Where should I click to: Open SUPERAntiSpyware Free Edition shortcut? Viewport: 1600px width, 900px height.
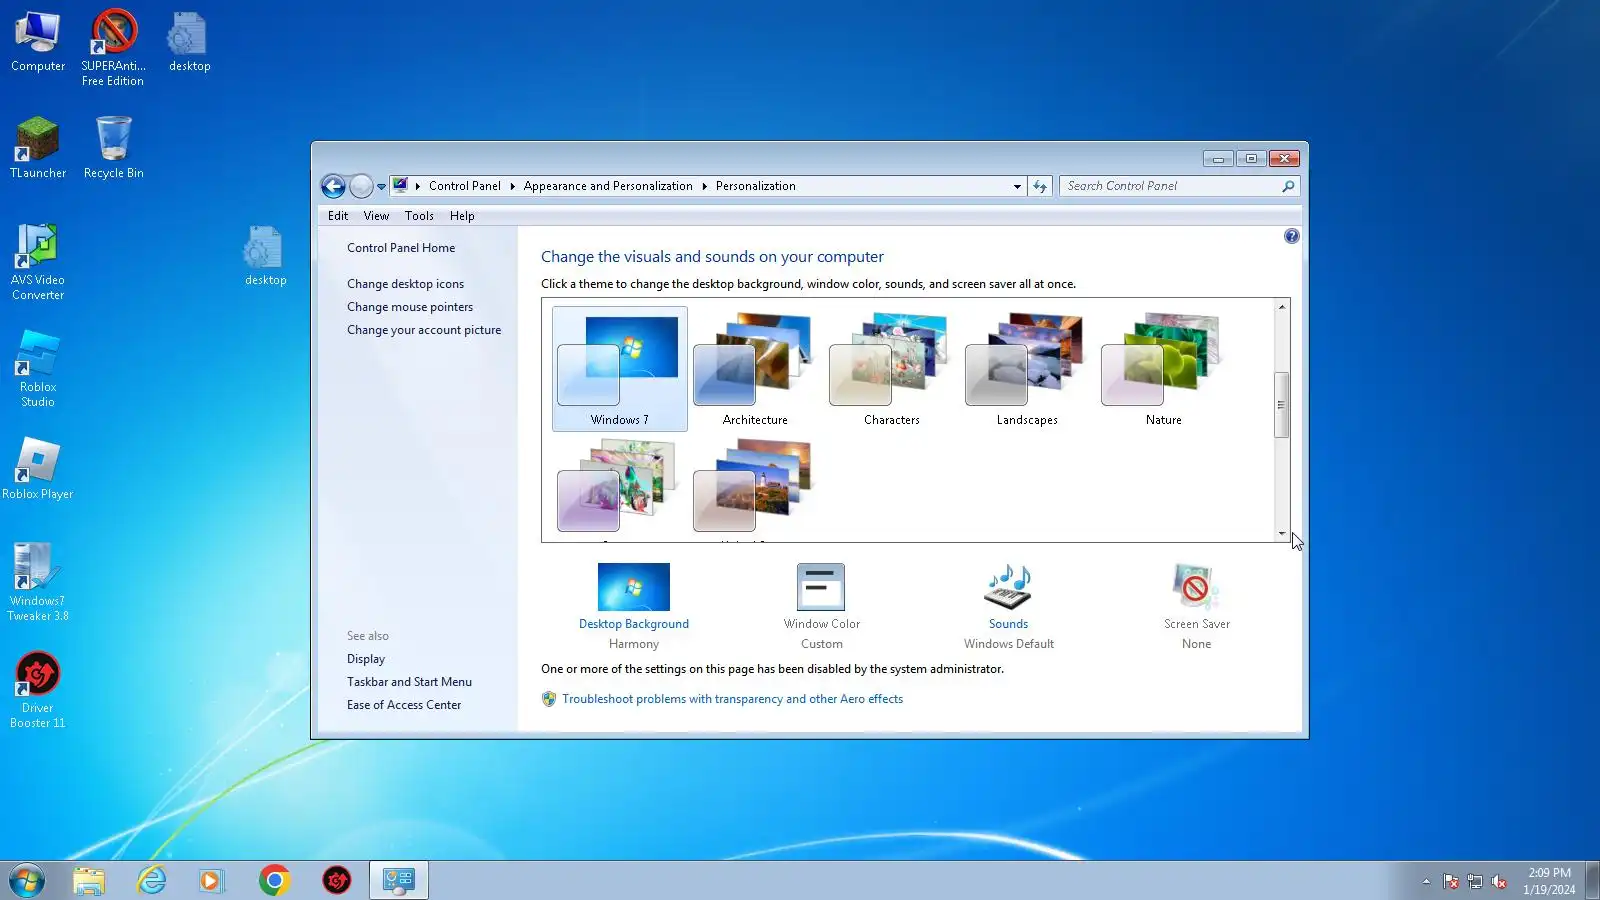113,47
